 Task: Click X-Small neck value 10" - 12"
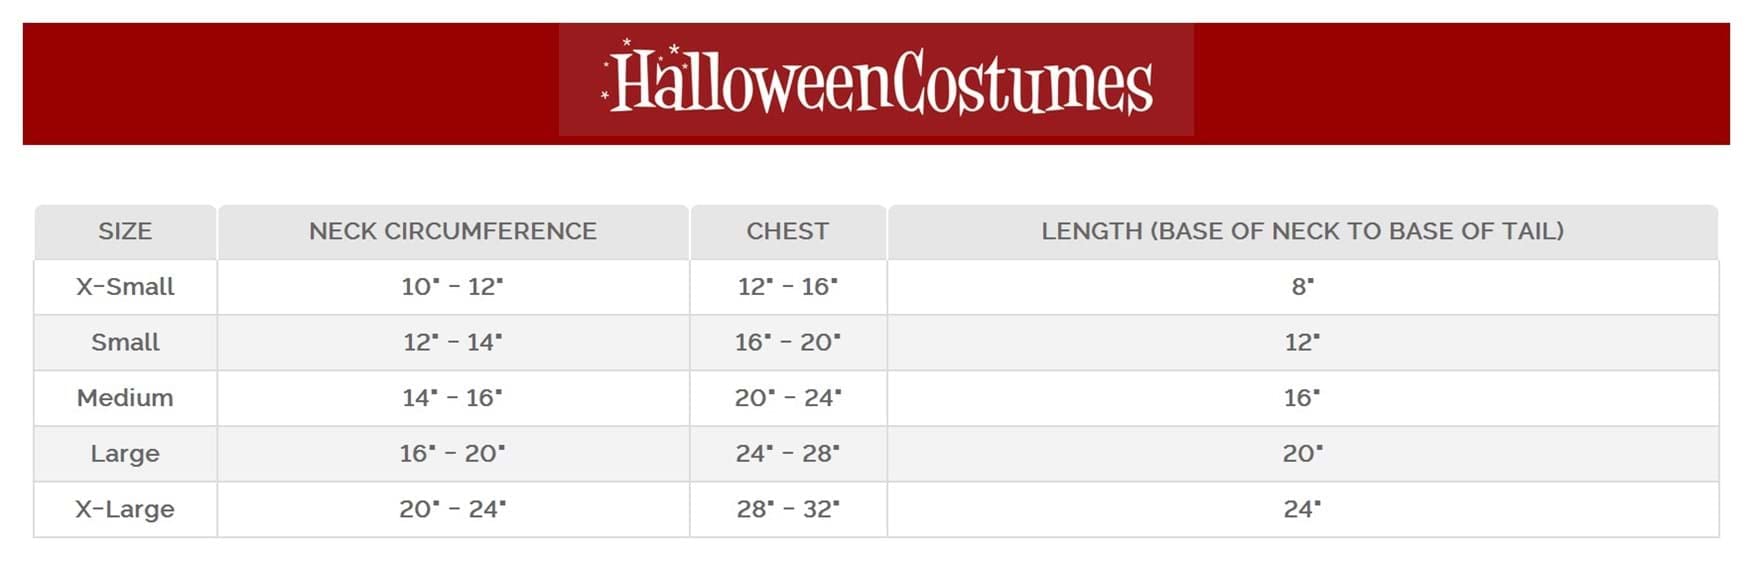coord(453,287)
